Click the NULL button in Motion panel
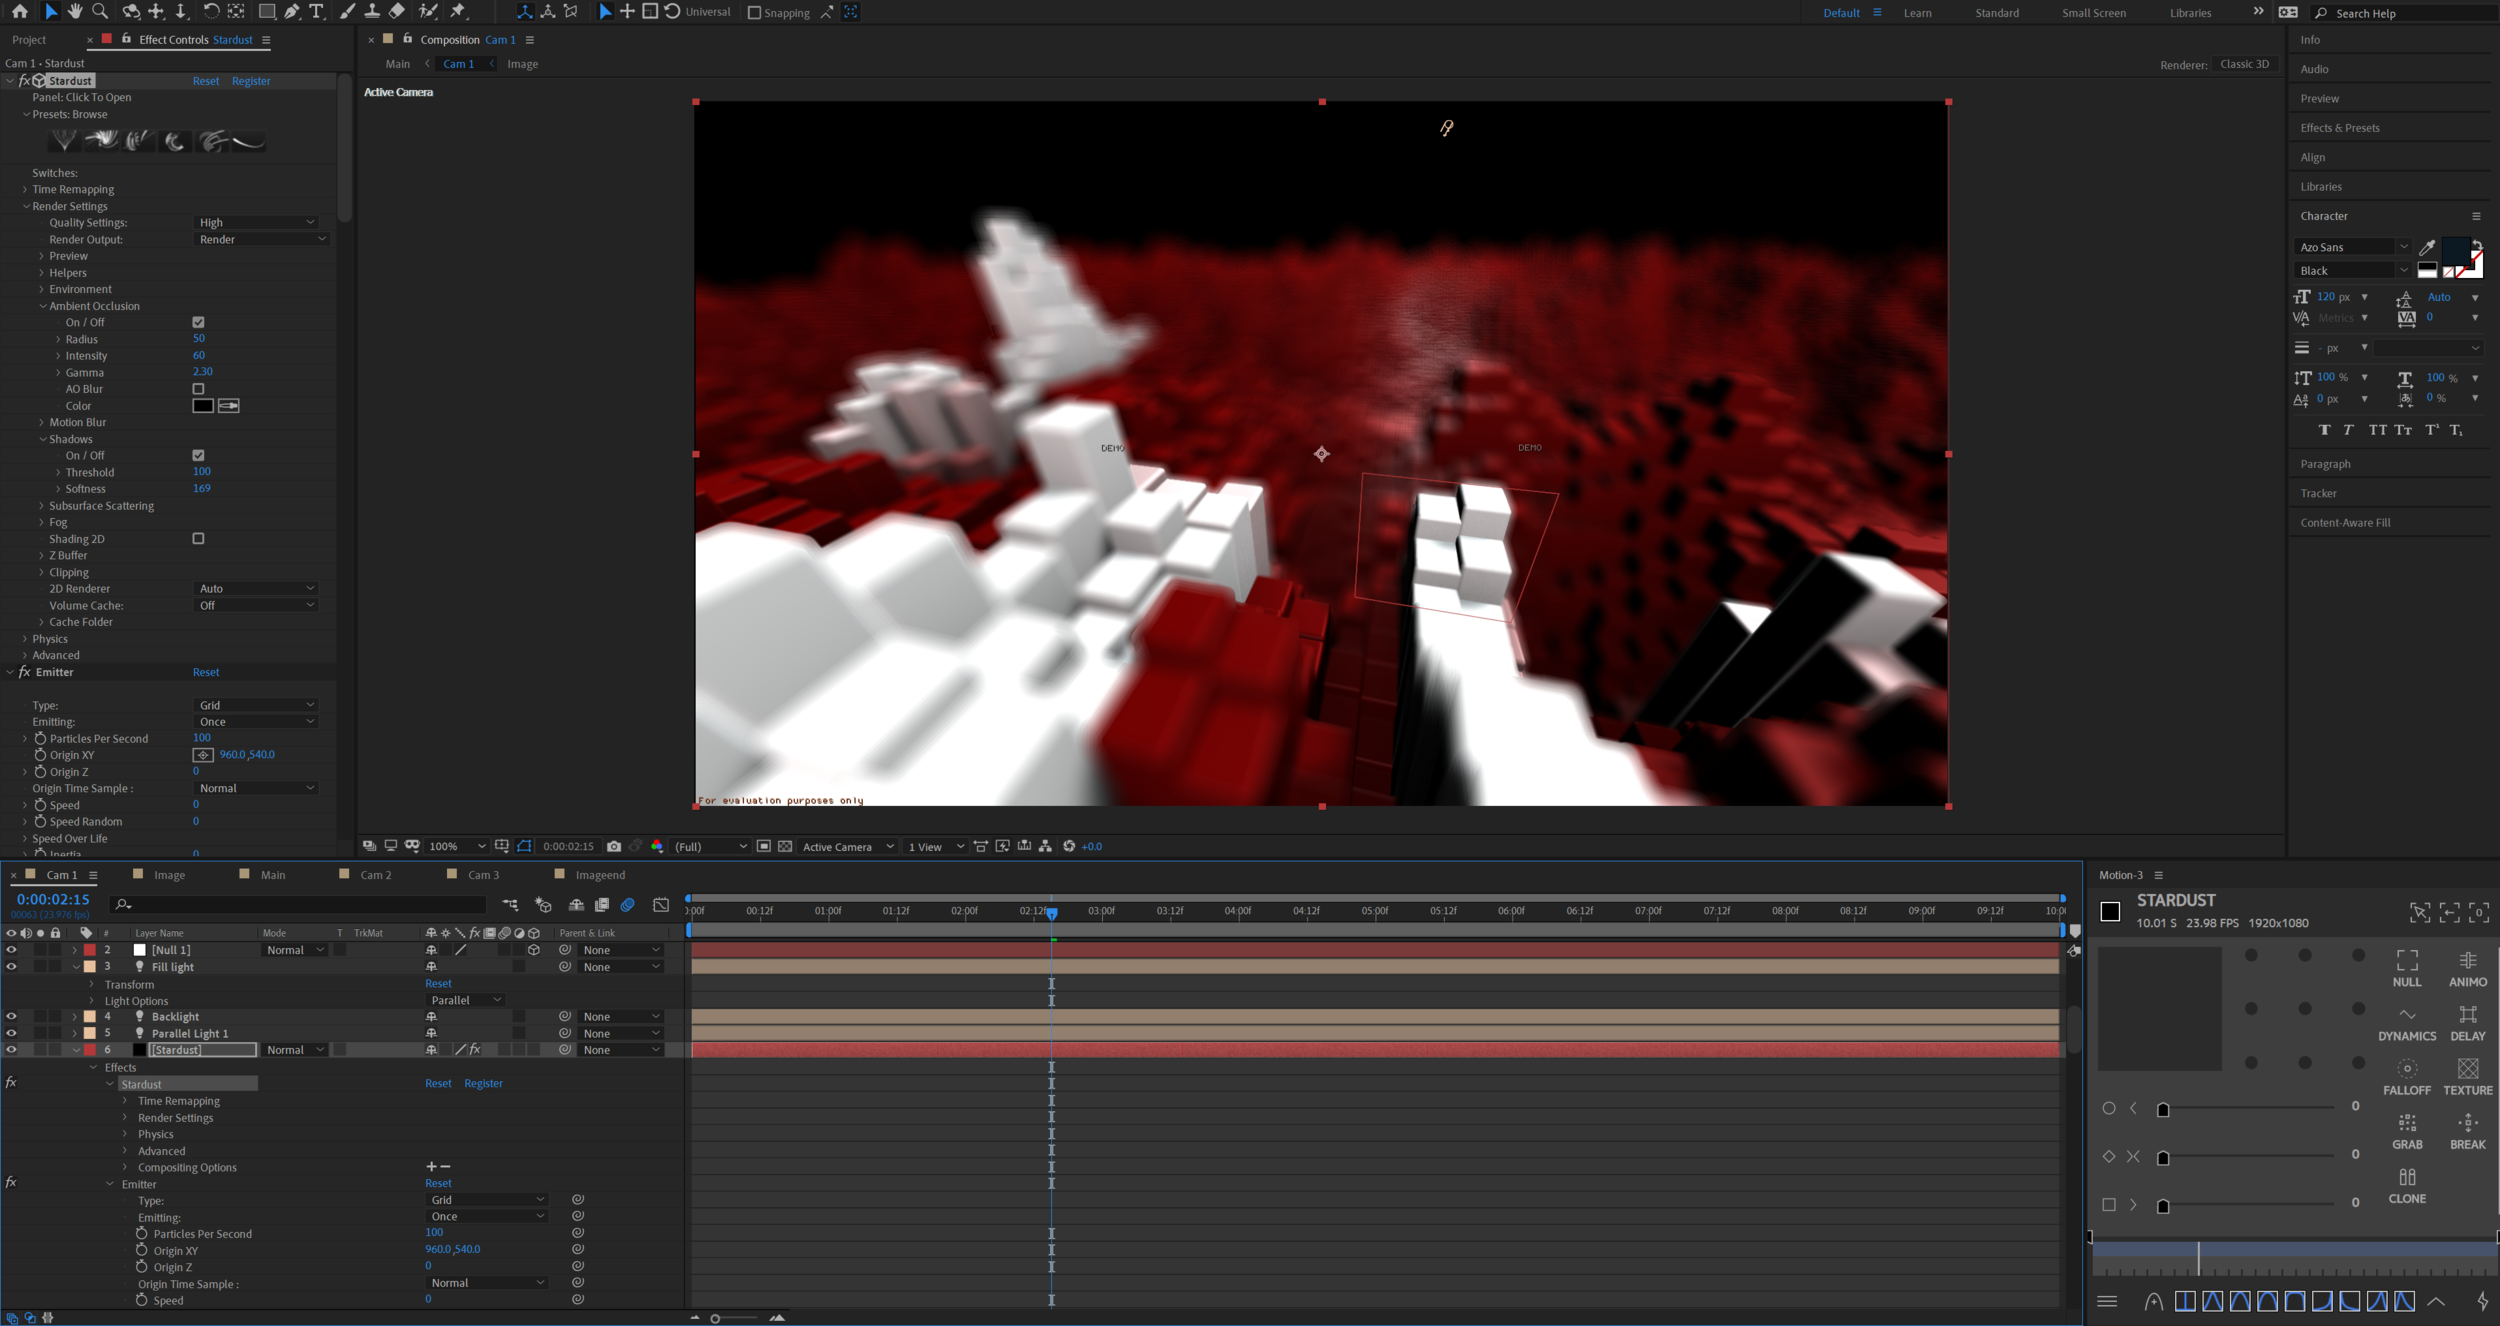Screen dimensions: 2500x1326 coord(2406,968)
